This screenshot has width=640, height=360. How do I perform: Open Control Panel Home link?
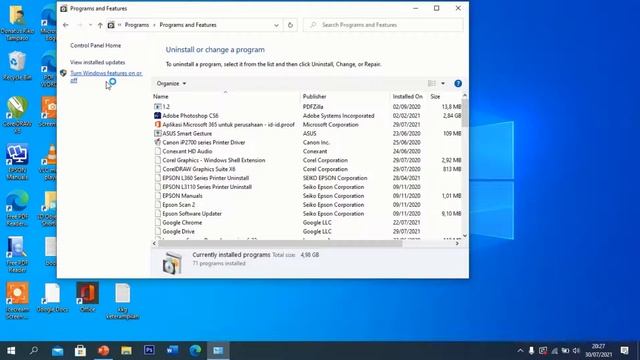[96, 45]
